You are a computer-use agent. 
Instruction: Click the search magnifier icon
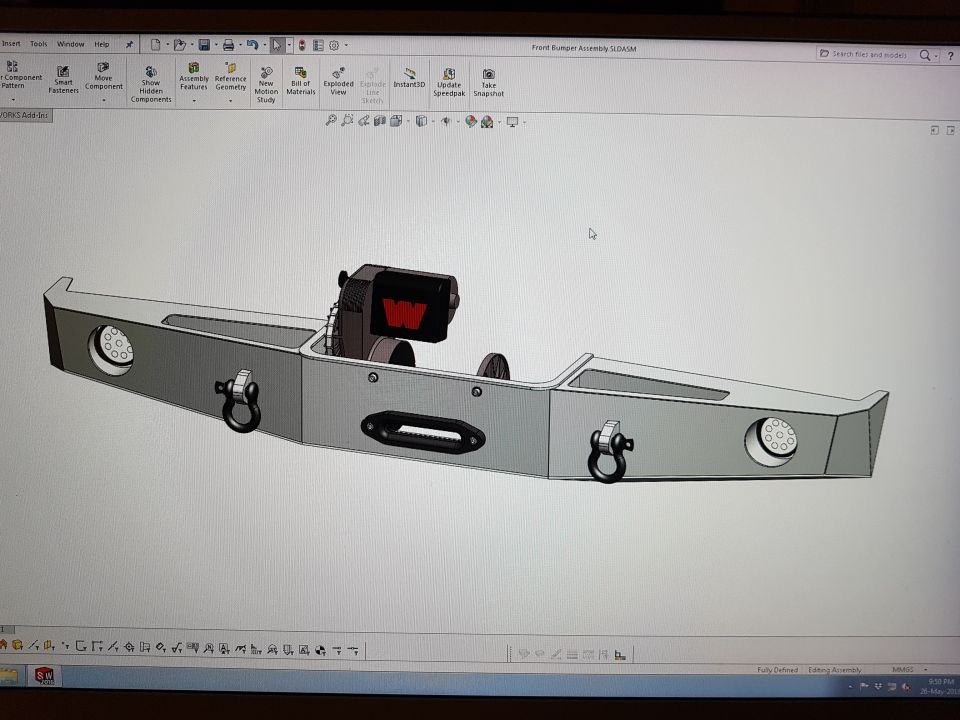point(924,55)
